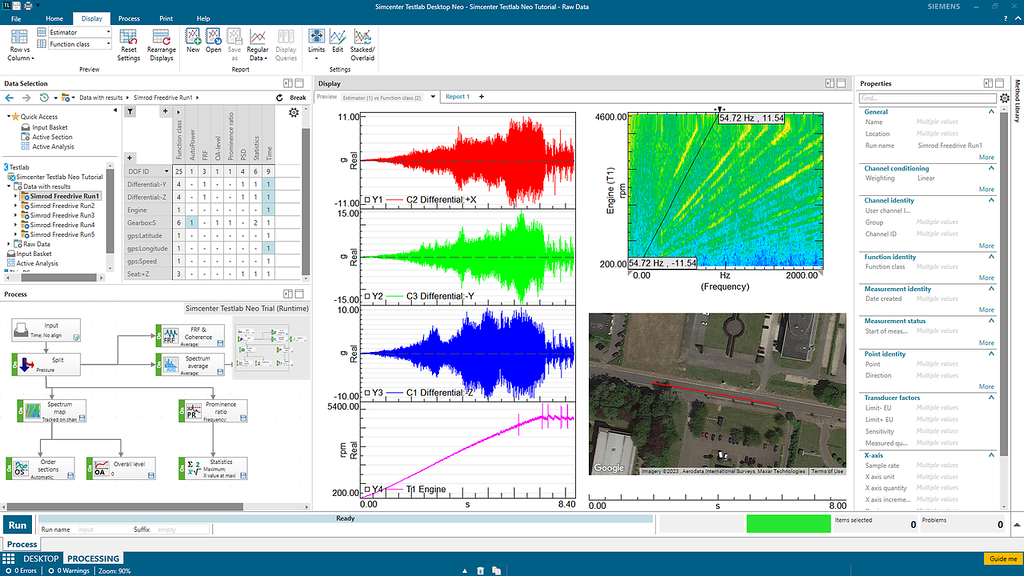Open the Function class dropdown

(78, 44)
